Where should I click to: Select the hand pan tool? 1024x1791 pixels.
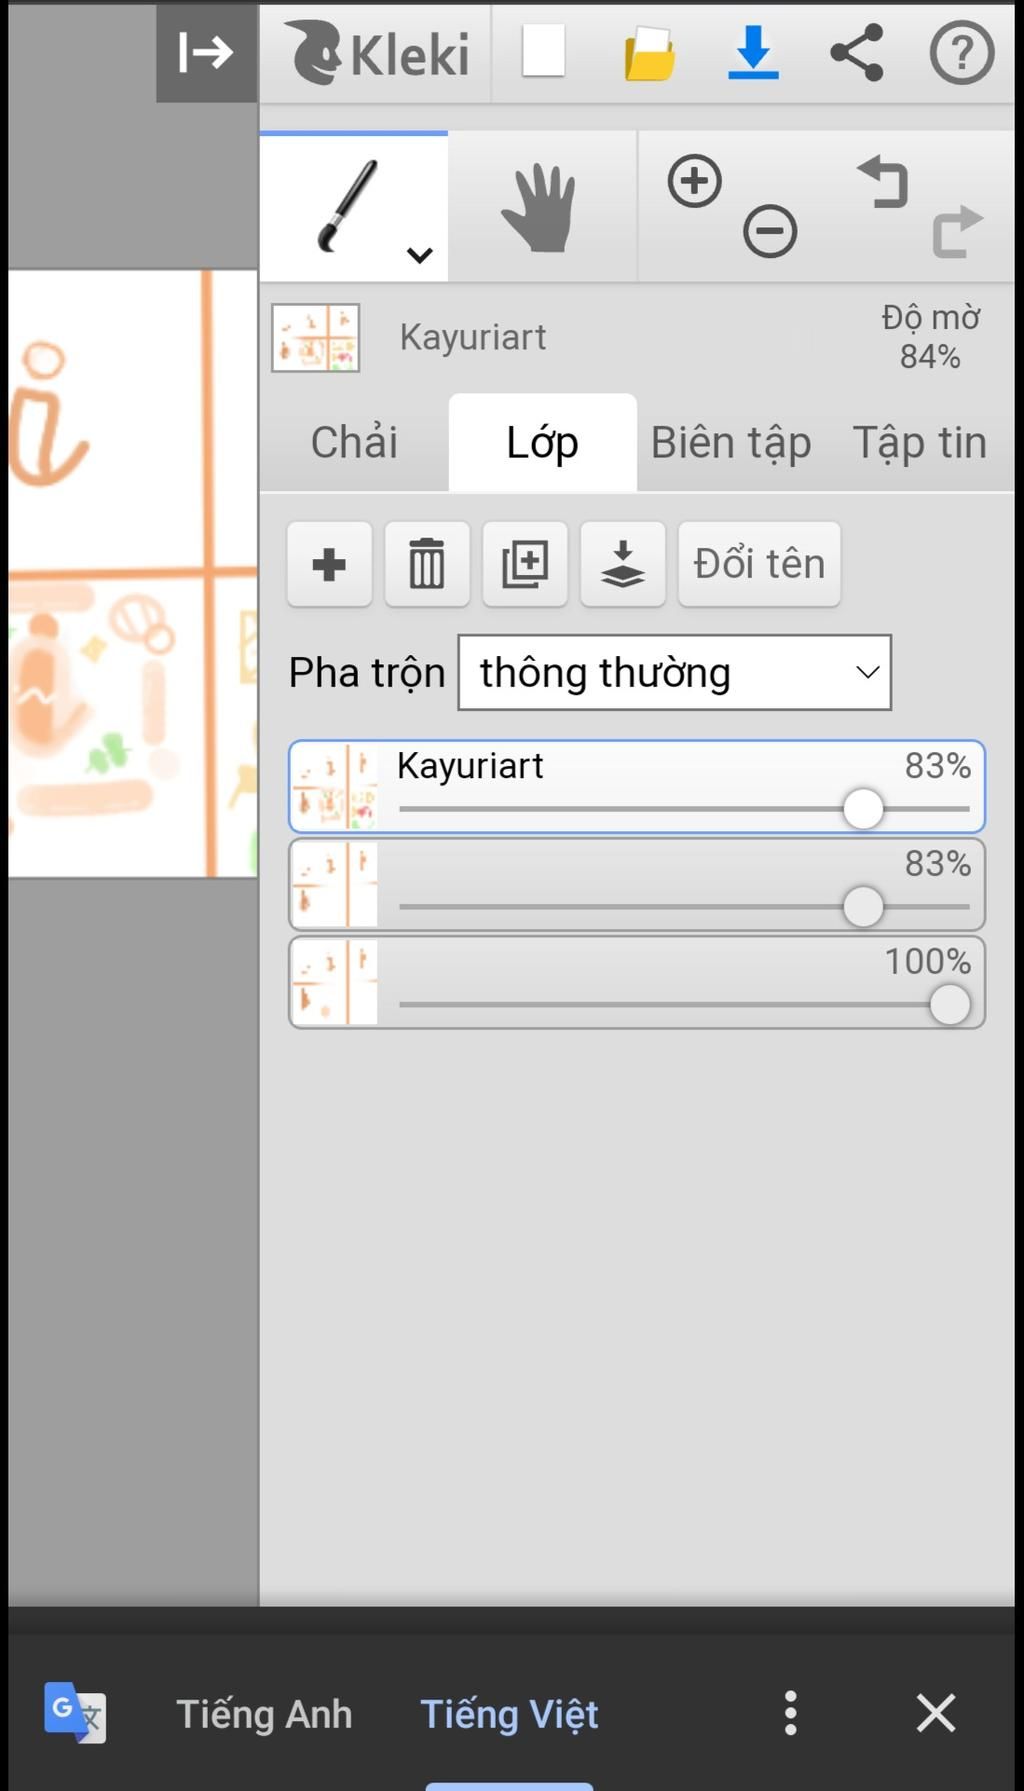coord(540,208)
